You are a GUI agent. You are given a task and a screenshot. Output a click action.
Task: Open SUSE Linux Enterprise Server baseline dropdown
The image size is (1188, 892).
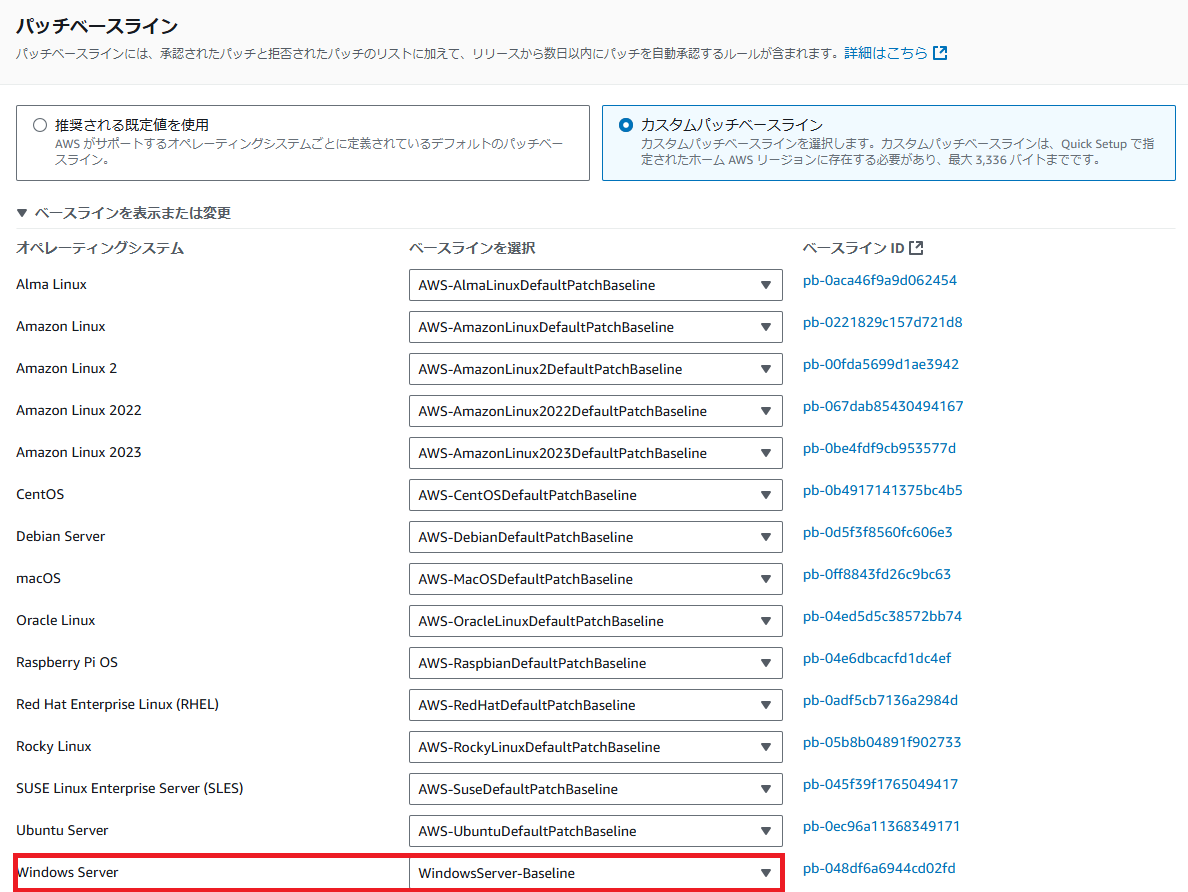(x=596, y=789)
